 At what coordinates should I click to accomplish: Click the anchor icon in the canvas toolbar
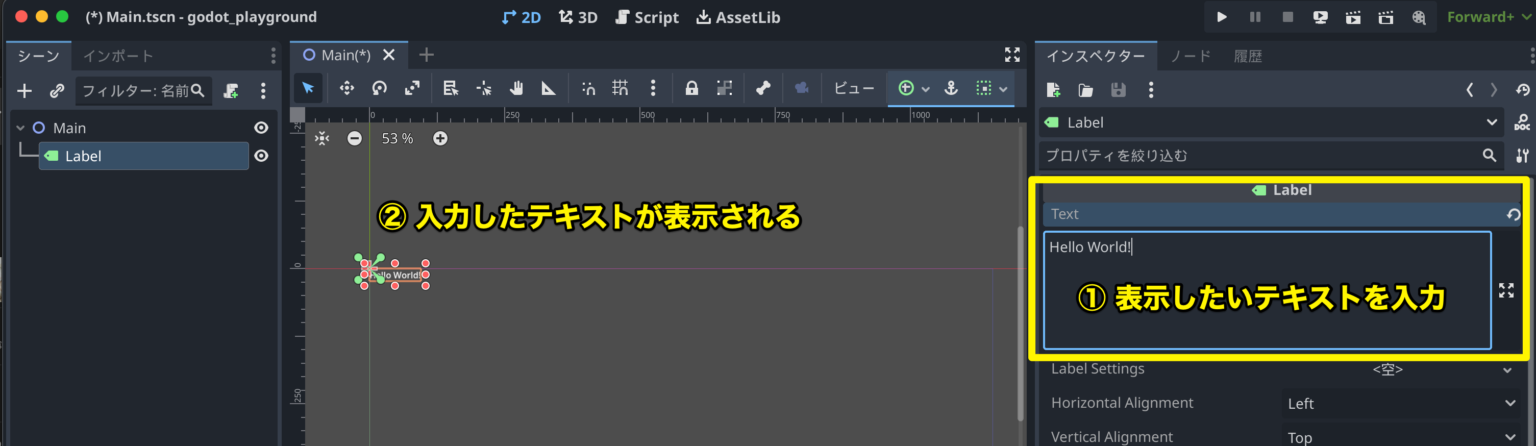(952, 88)
